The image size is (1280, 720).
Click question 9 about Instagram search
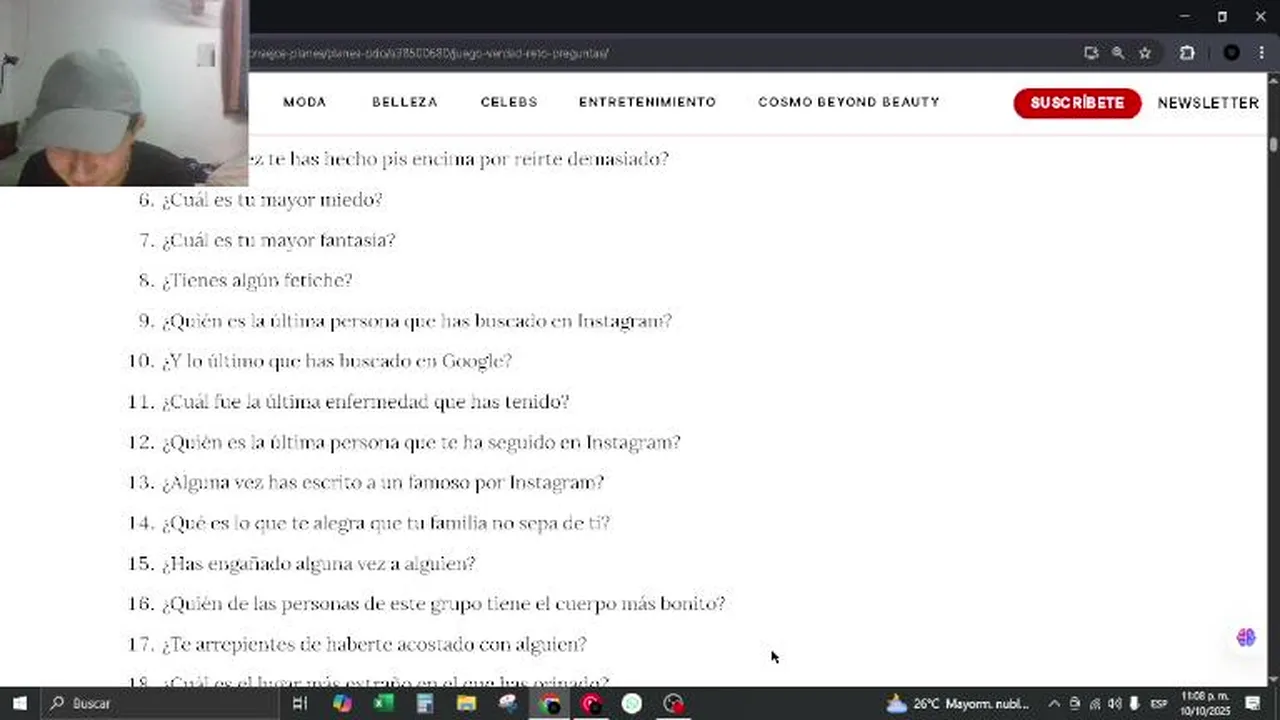pos(417,321)
